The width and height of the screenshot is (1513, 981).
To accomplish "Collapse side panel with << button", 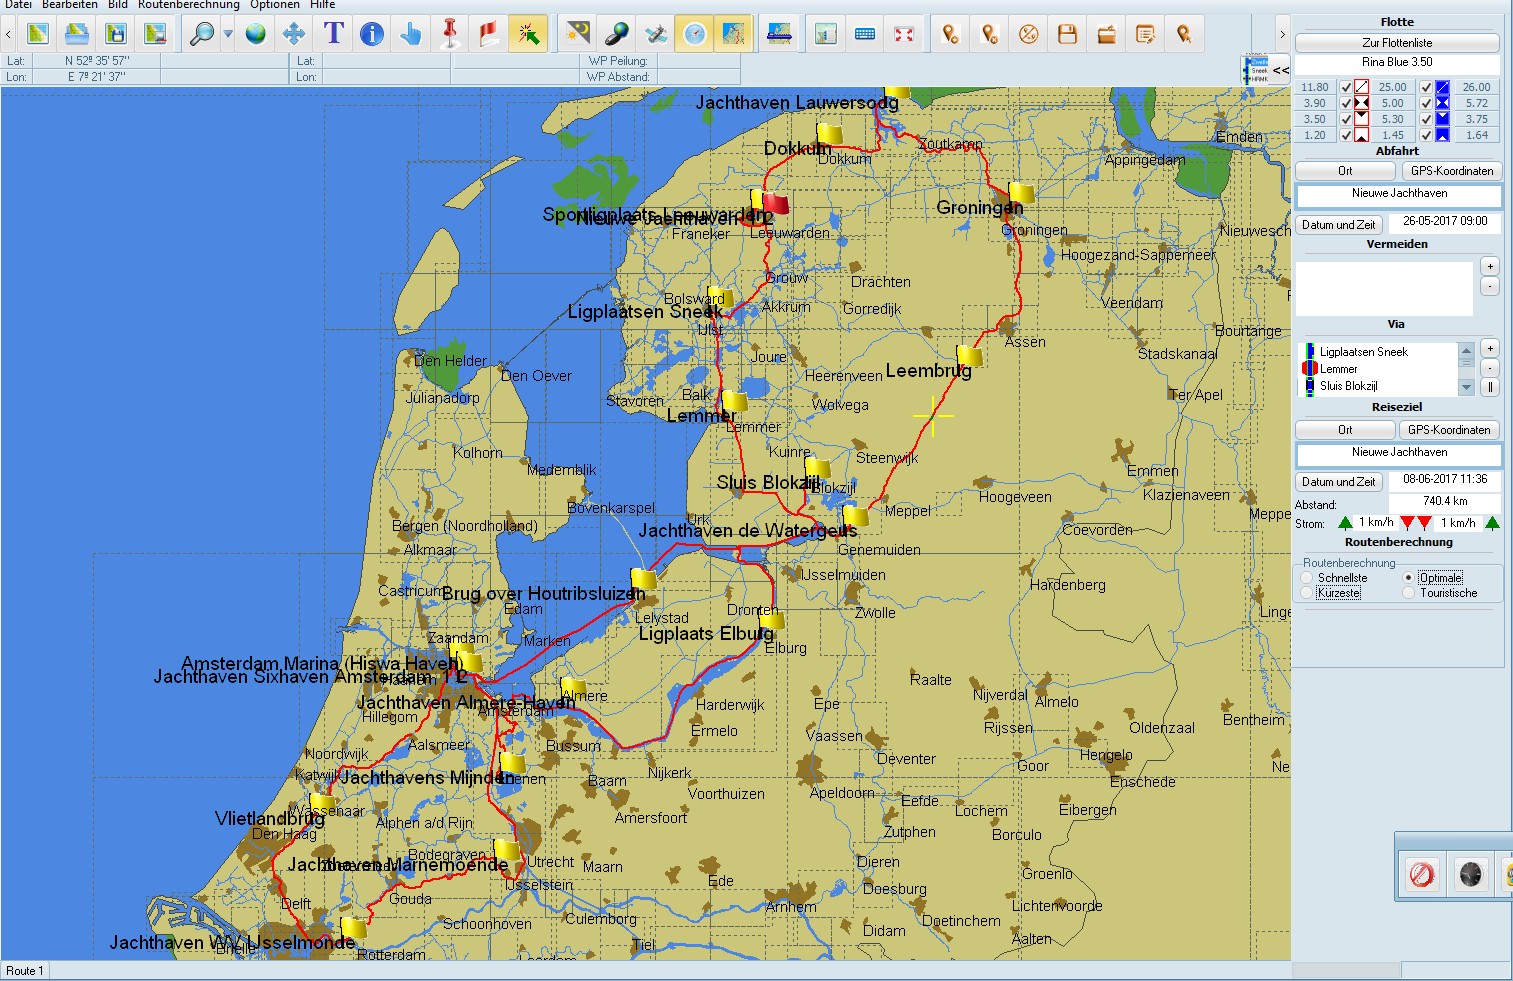I will (1280, 70).
